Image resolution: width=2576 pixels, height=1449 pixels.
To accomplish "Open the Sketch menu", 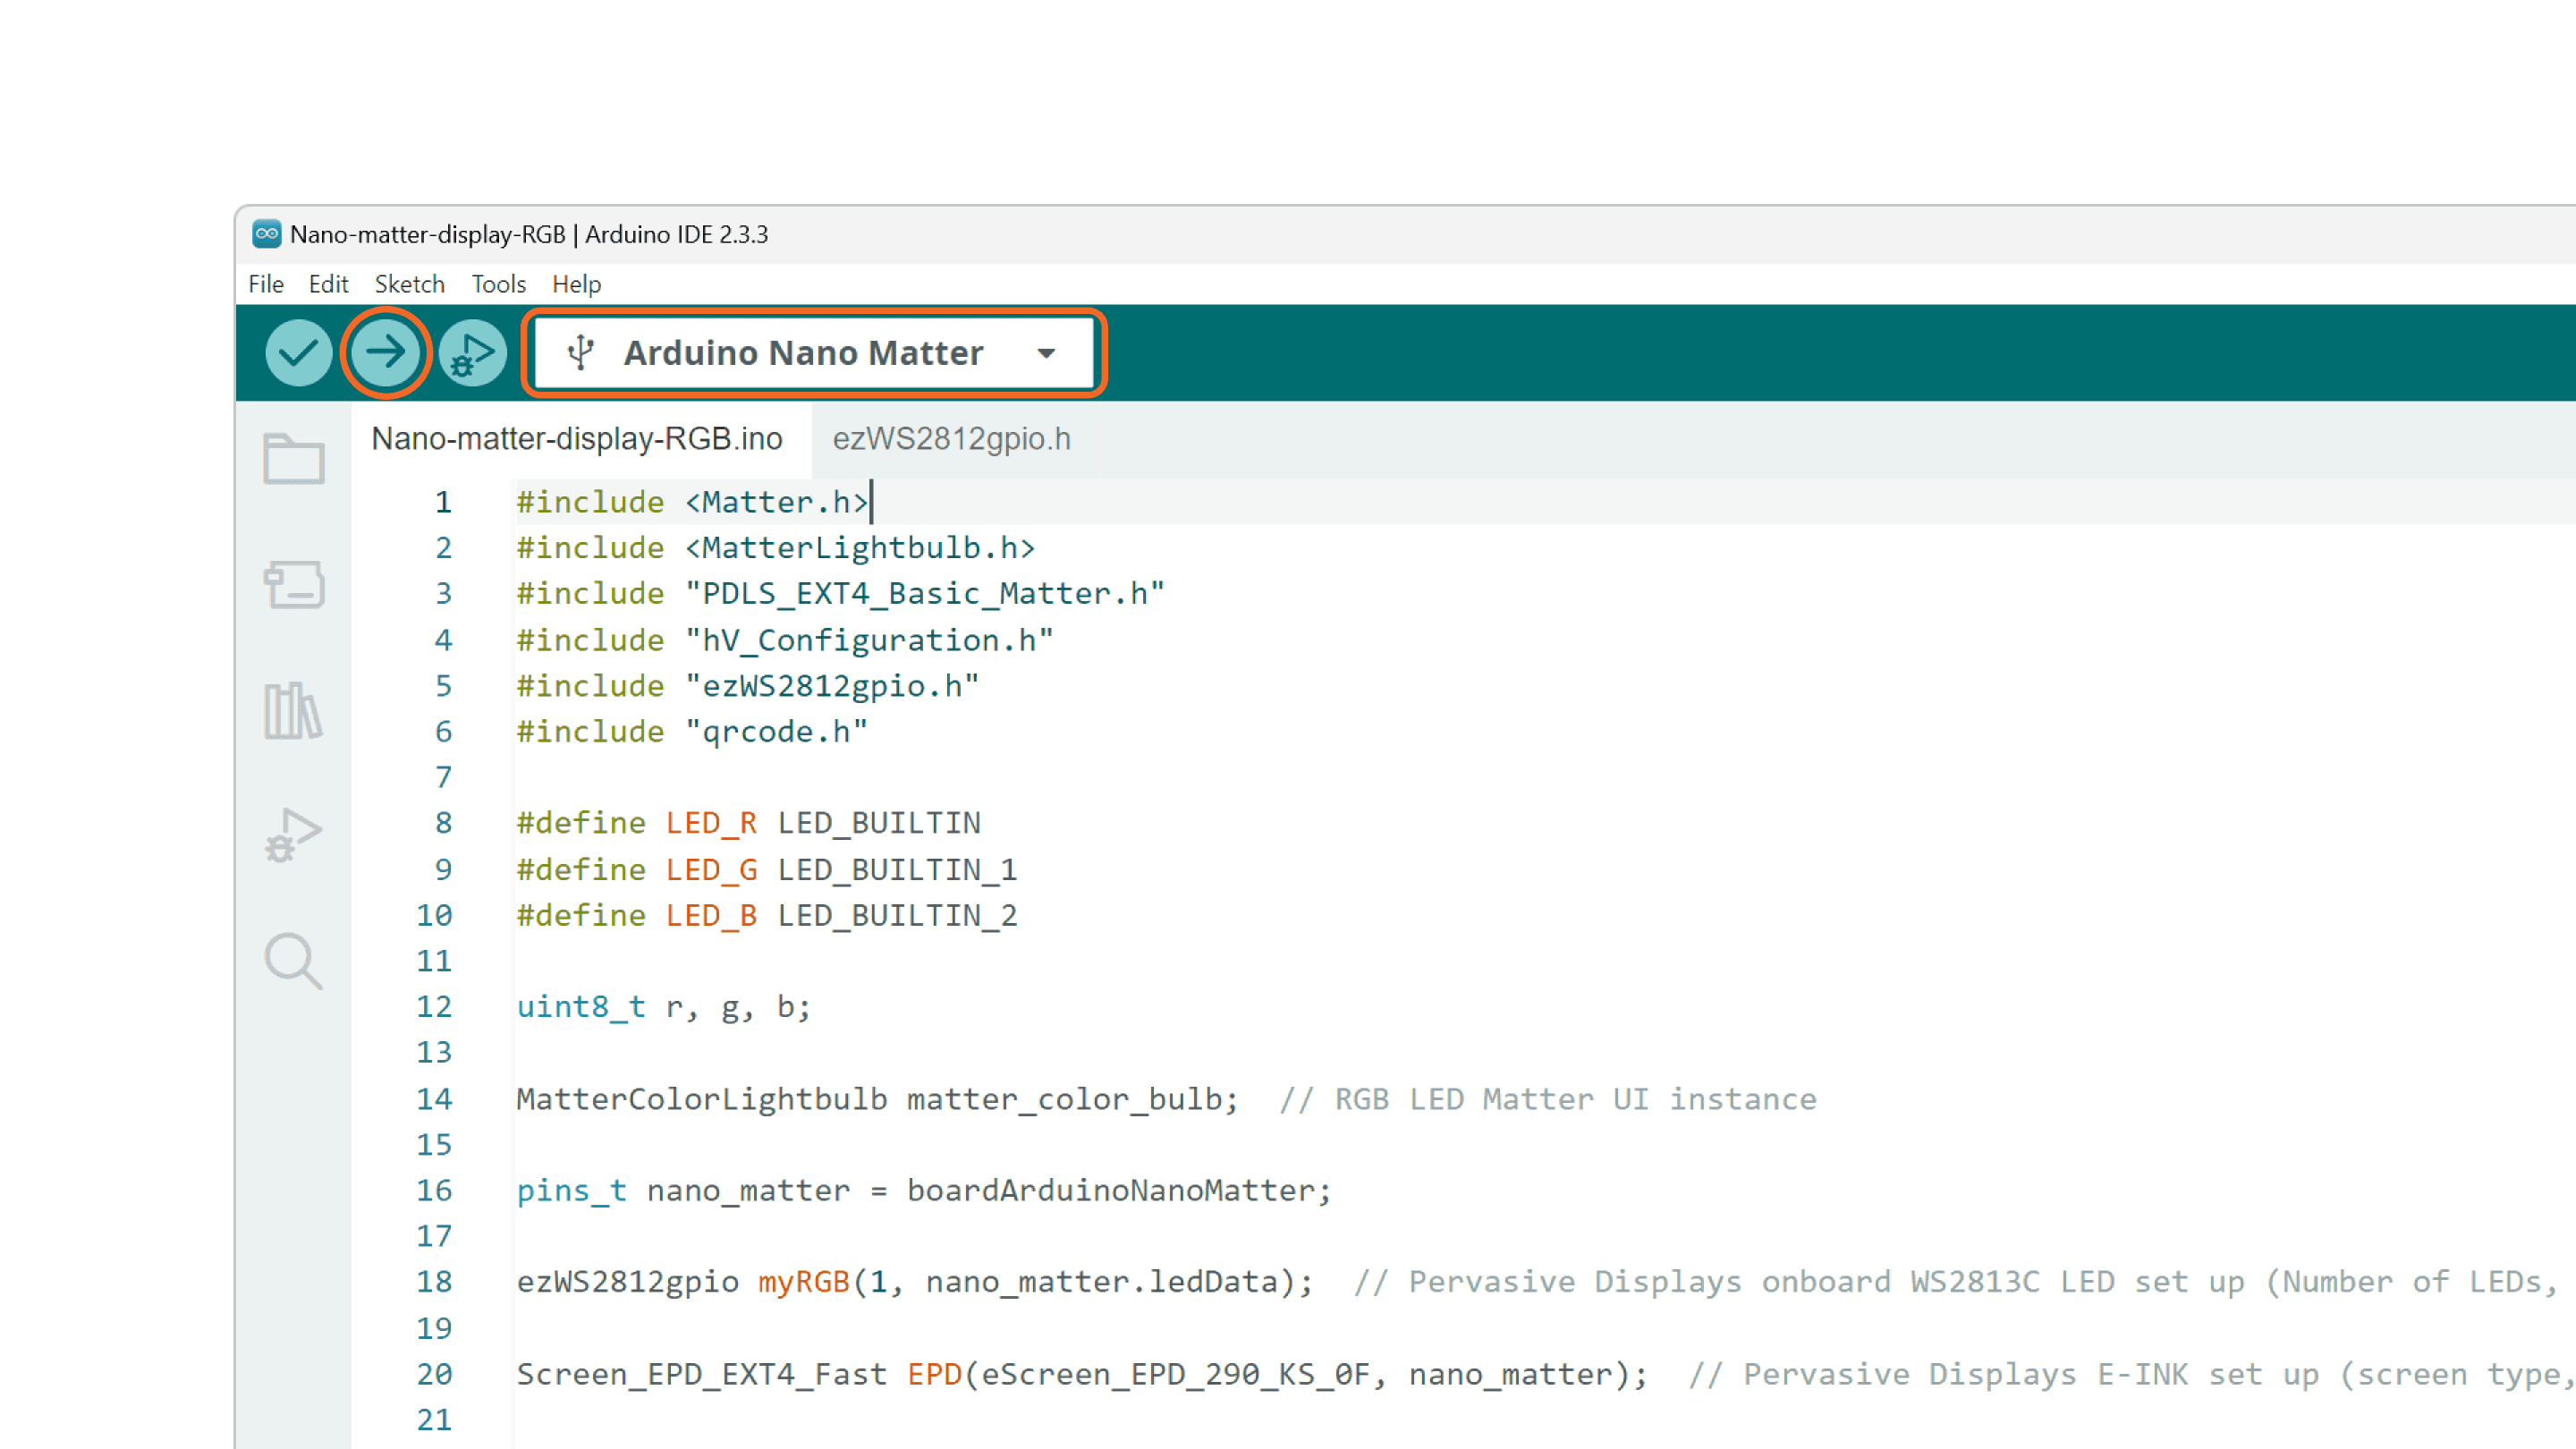I will (410, 284).
